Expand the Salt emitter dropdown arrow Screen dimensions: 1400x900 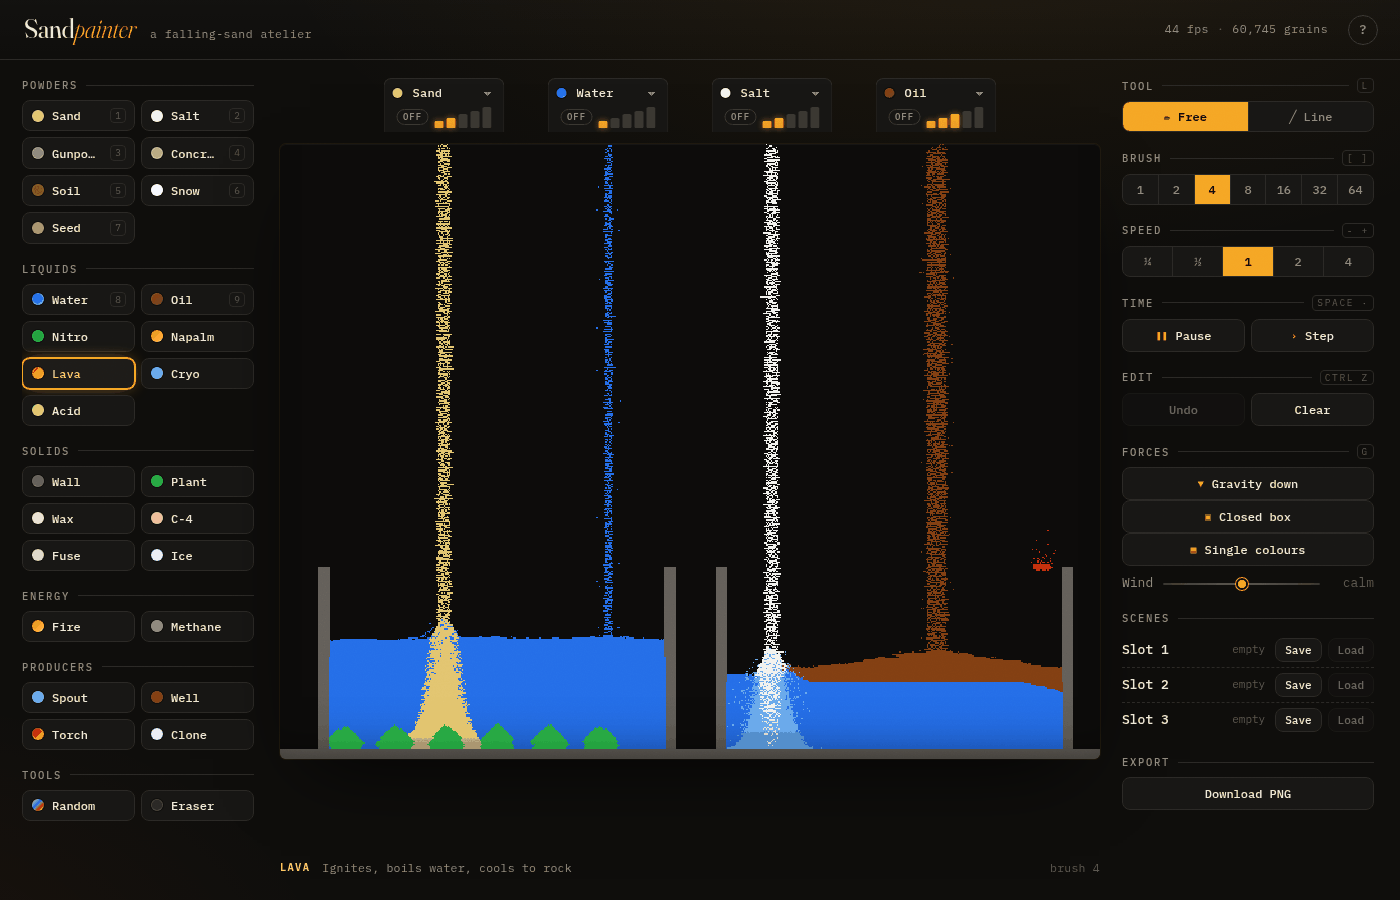pyautogui.click(x=815, y=94)
